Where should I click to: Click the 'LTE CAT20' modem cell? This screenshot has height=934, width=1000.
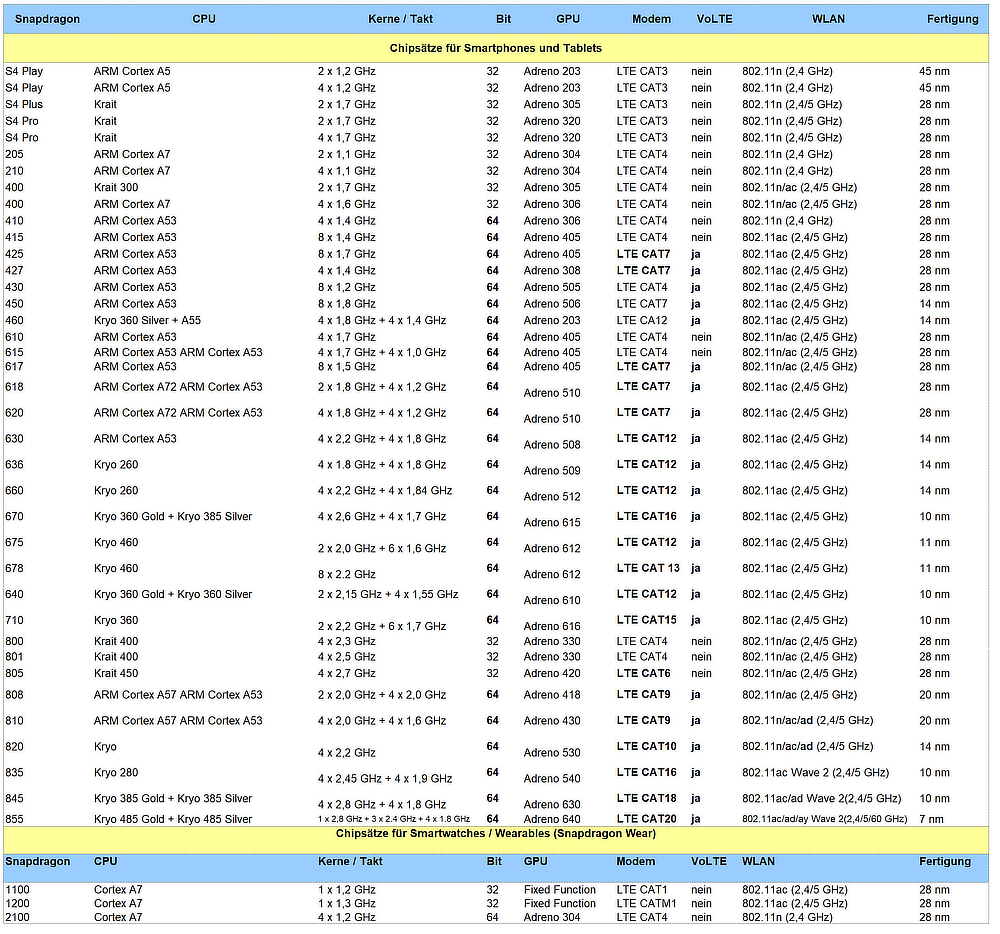(647, 819)
